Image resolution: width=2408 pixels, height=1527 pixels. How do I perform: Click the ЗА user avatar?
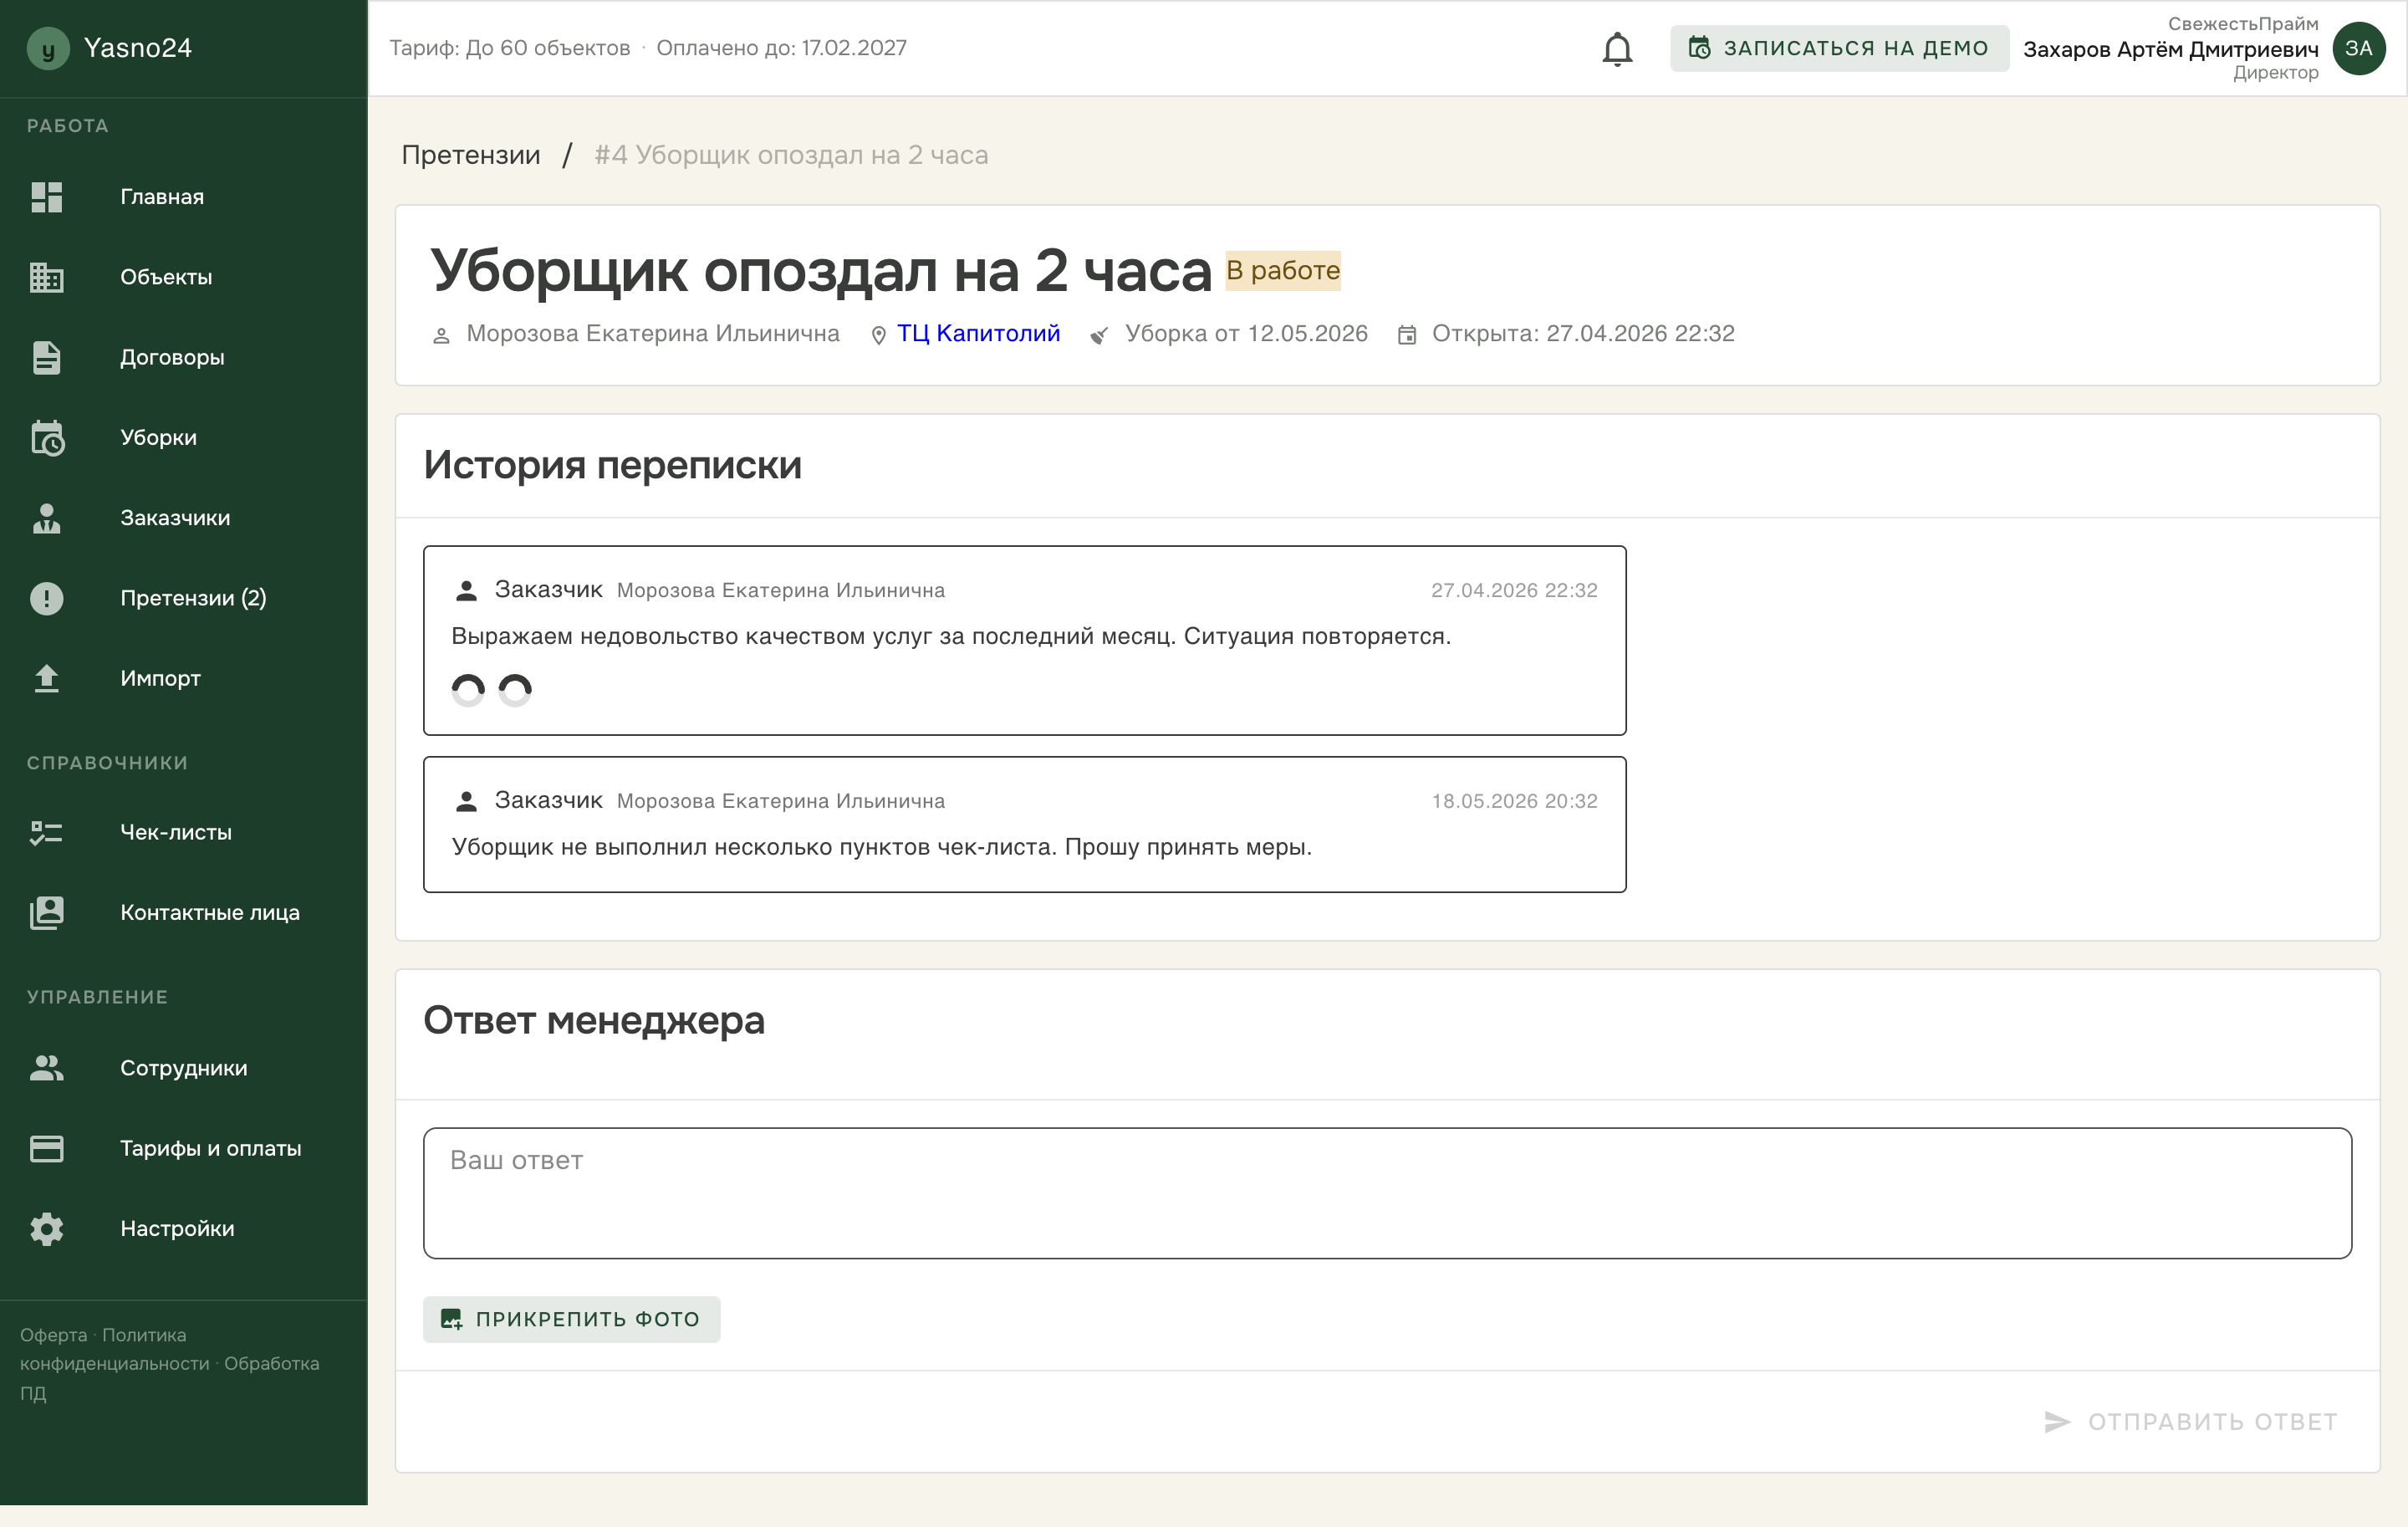click(x=2359, y=48)
